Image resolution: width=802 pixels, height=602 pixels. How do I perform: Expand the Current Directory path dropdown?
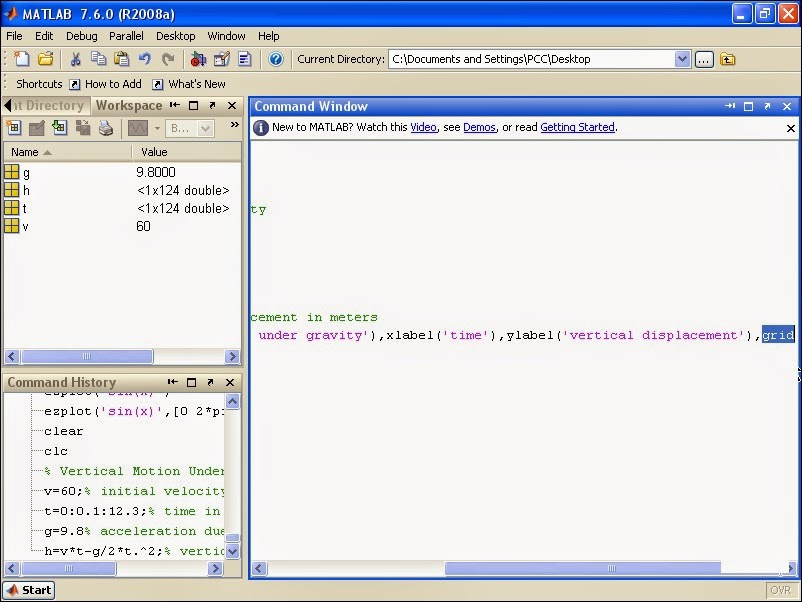[x=683, y=59]
